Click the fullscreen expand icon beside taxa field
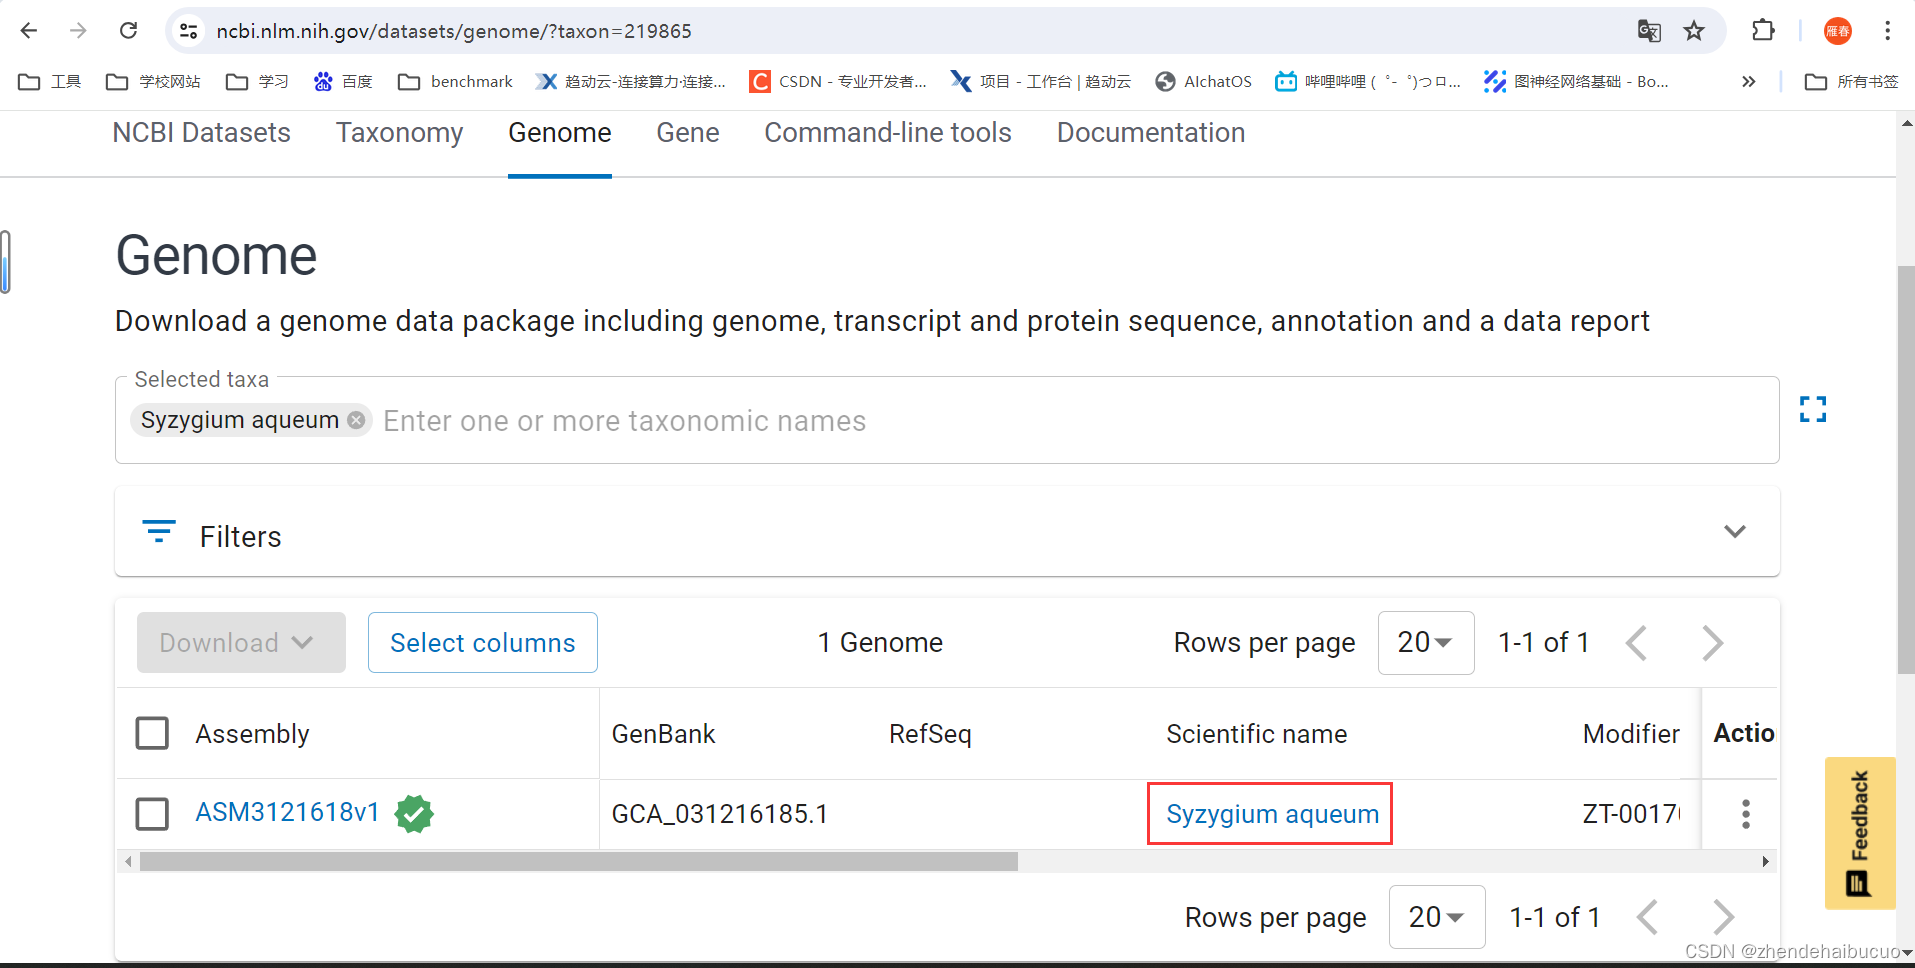 tap(1813, 408)
